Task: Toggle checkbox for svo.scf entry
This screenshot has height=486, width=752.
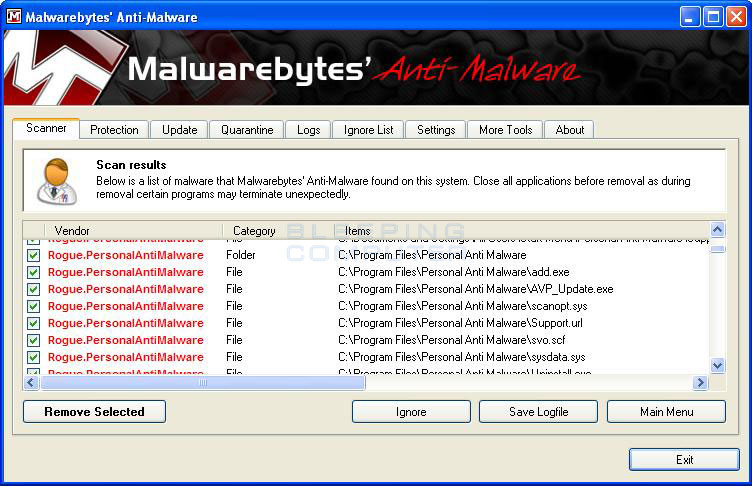Action: (x=33, y=340)
